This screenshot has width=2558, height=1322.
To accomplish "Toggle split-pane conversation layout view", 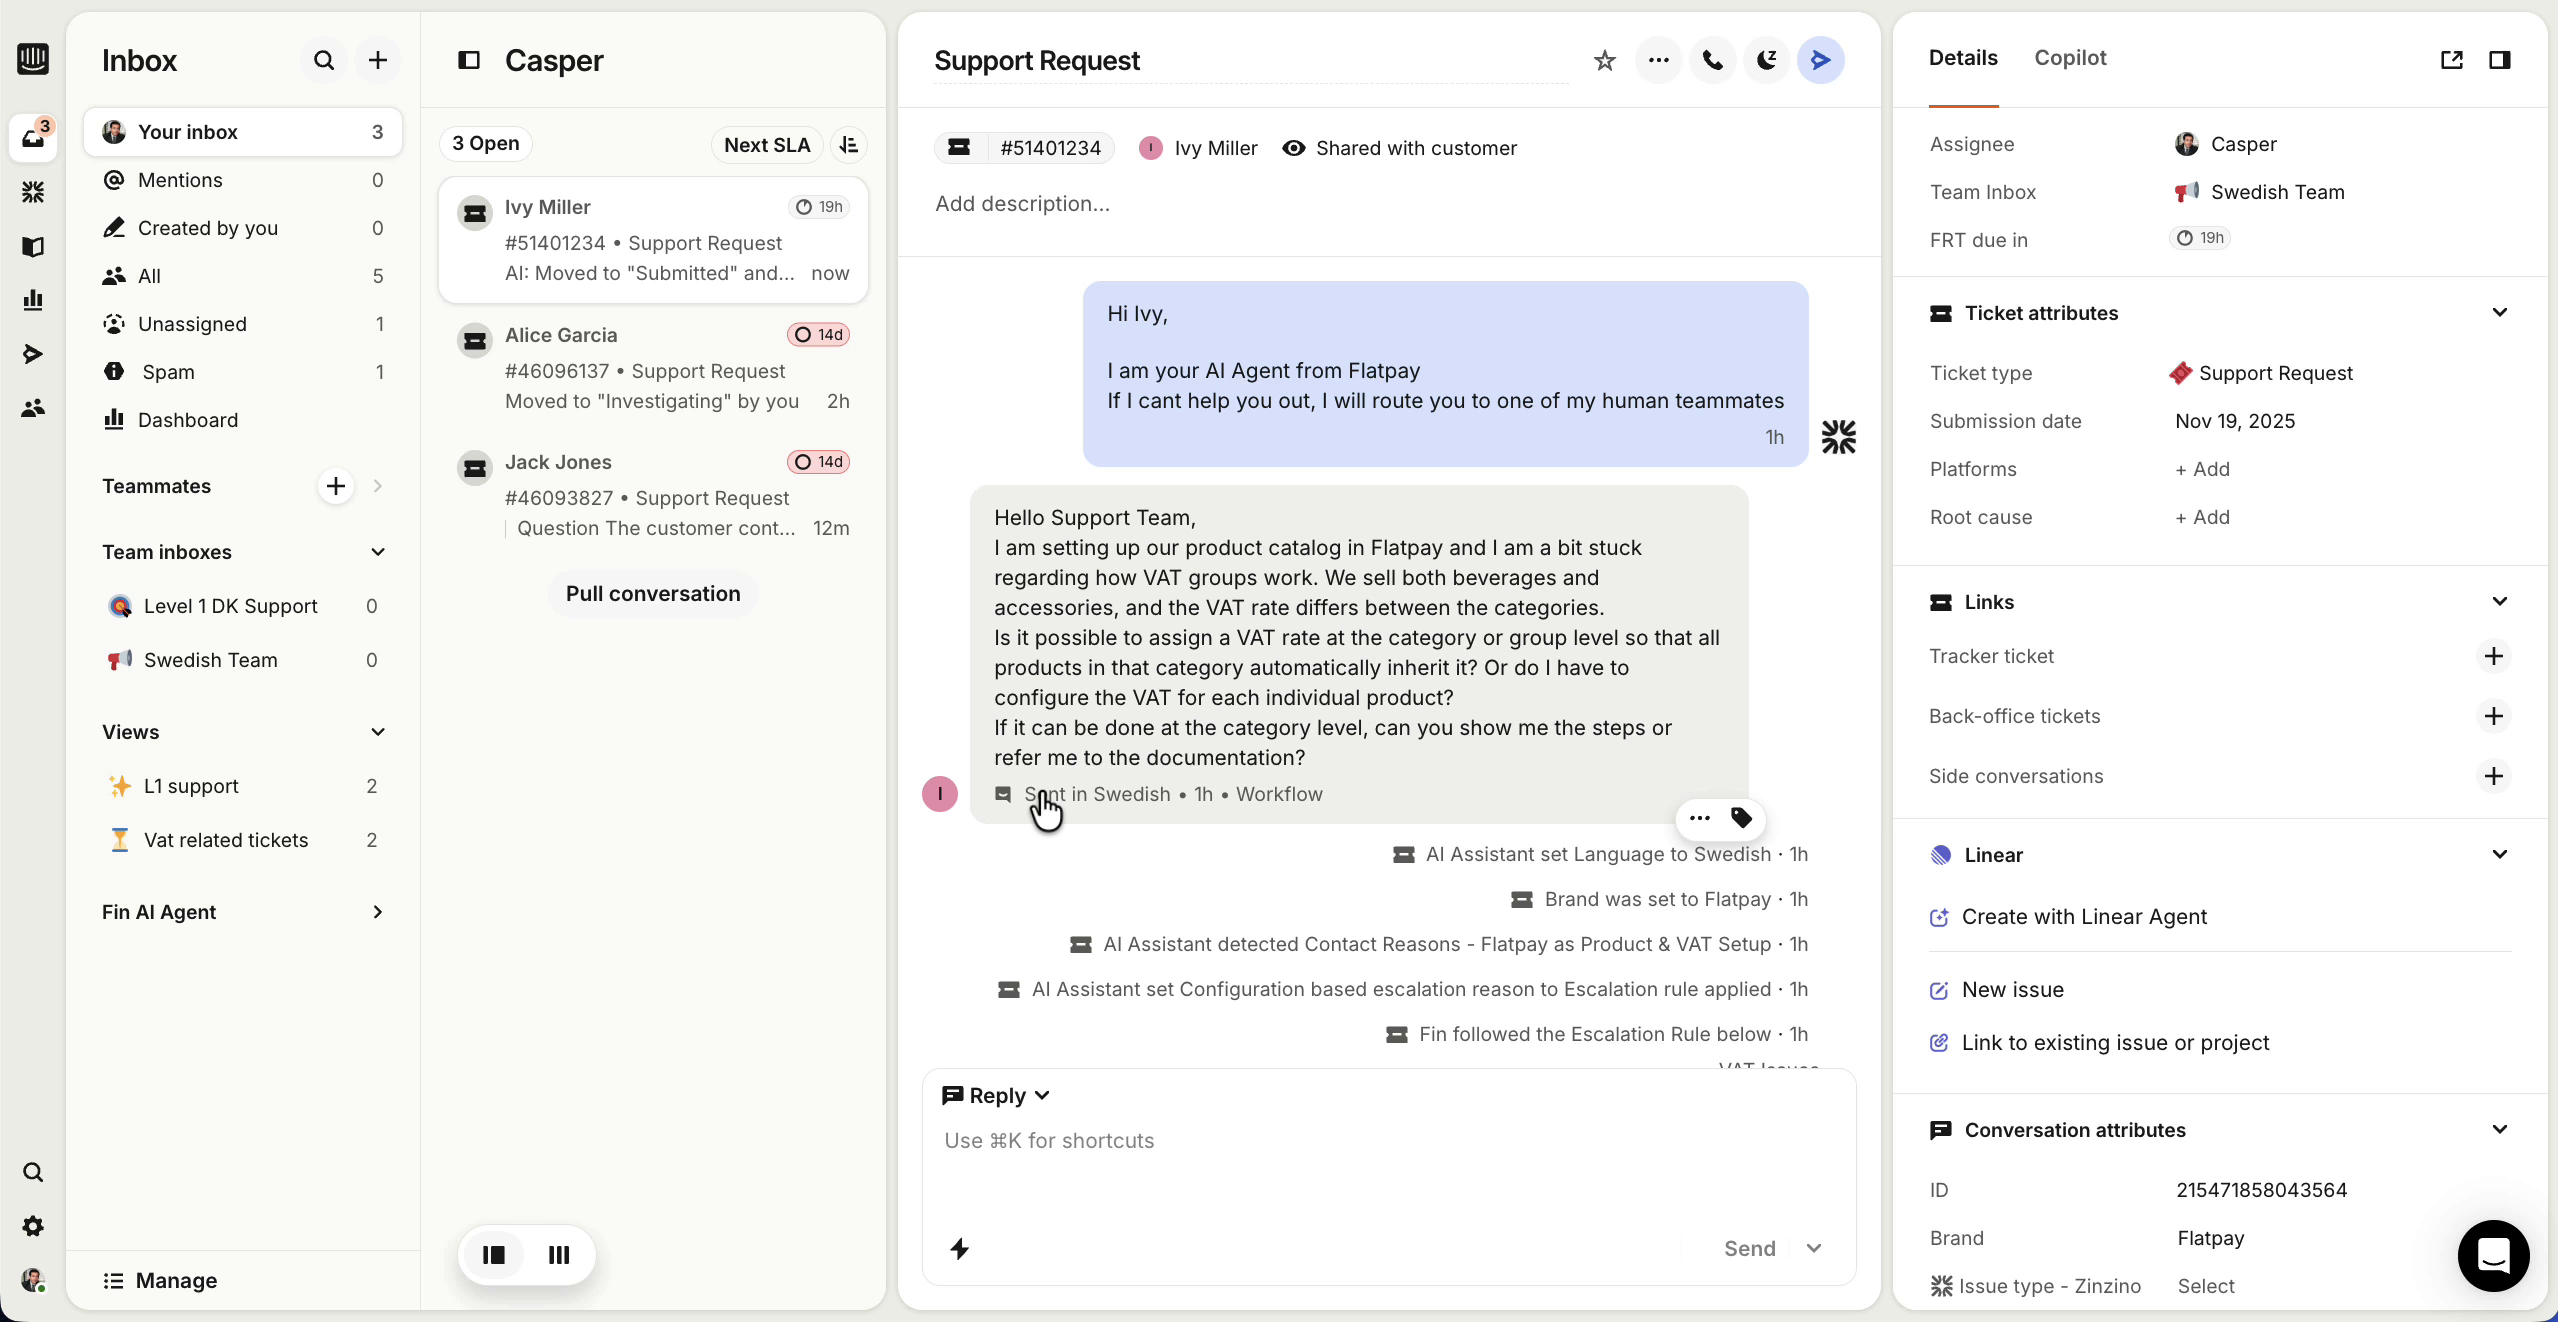I will tap(493, 1255).
